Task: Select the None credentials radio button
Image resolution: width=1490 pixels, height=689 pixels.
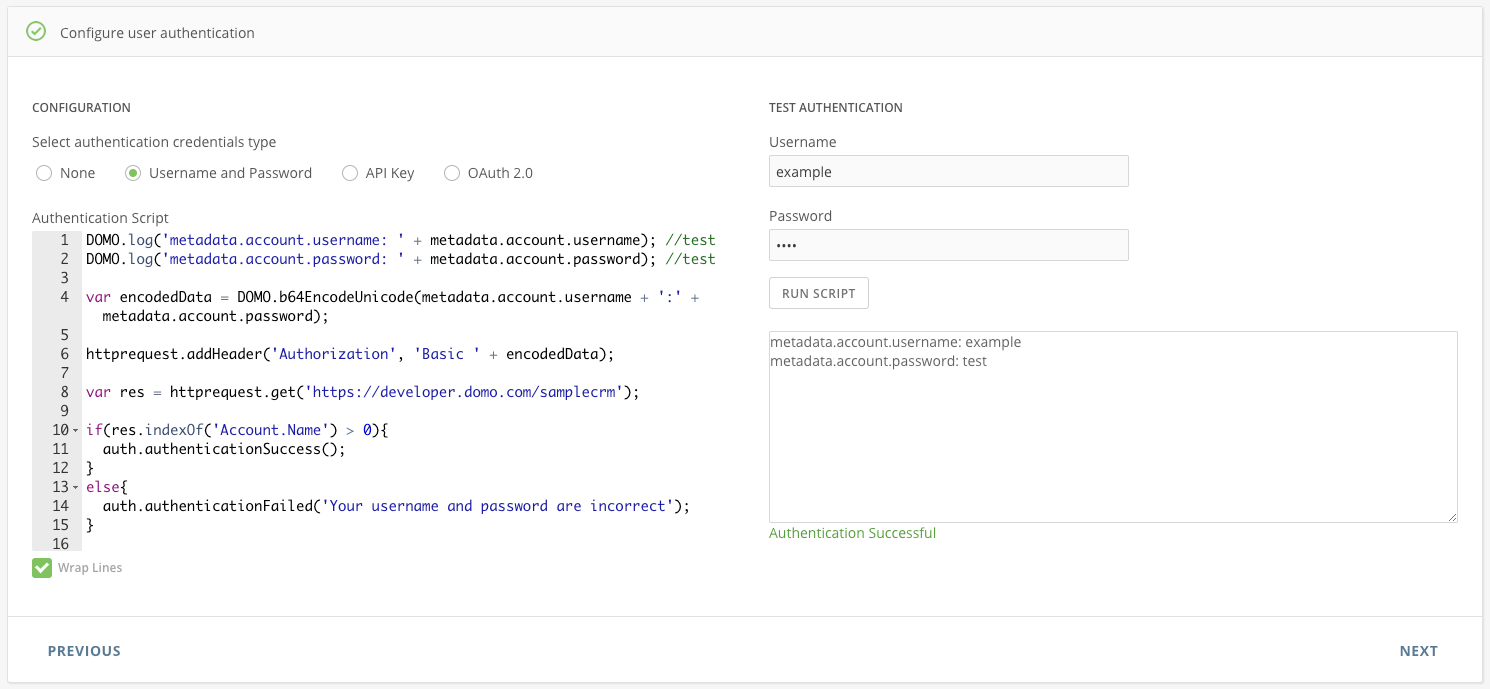Action: 44,173
